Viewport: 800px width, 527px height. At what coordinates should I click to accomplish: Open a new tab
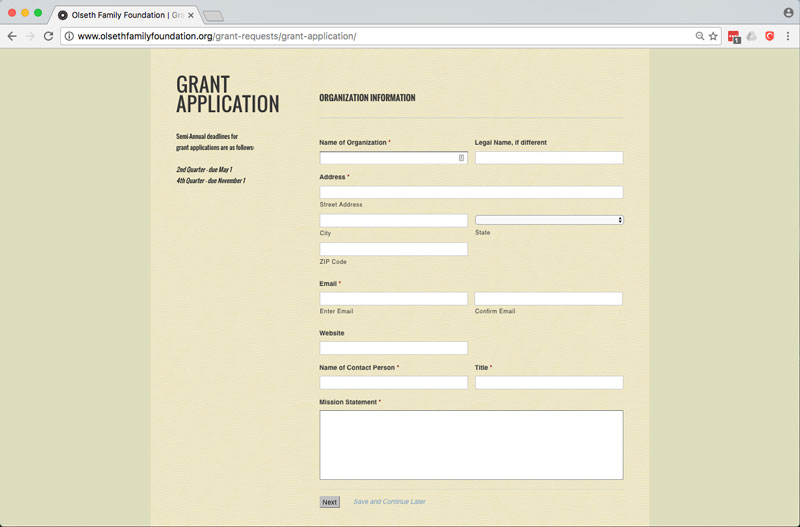213,16
